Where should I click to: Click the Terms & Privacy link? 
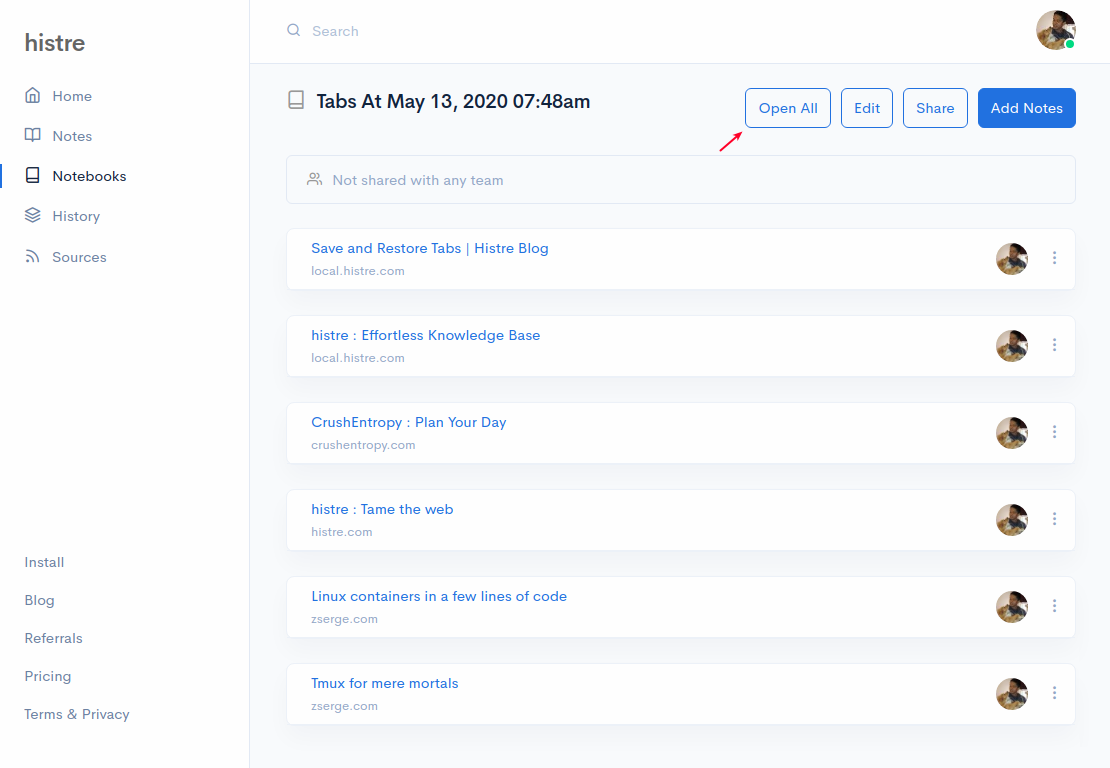point(76,714)
